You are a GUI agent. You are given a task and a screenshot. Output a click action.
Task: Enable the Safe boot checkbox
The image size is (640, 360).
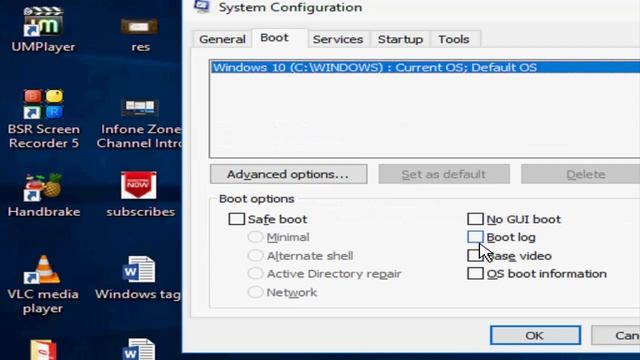237,219
